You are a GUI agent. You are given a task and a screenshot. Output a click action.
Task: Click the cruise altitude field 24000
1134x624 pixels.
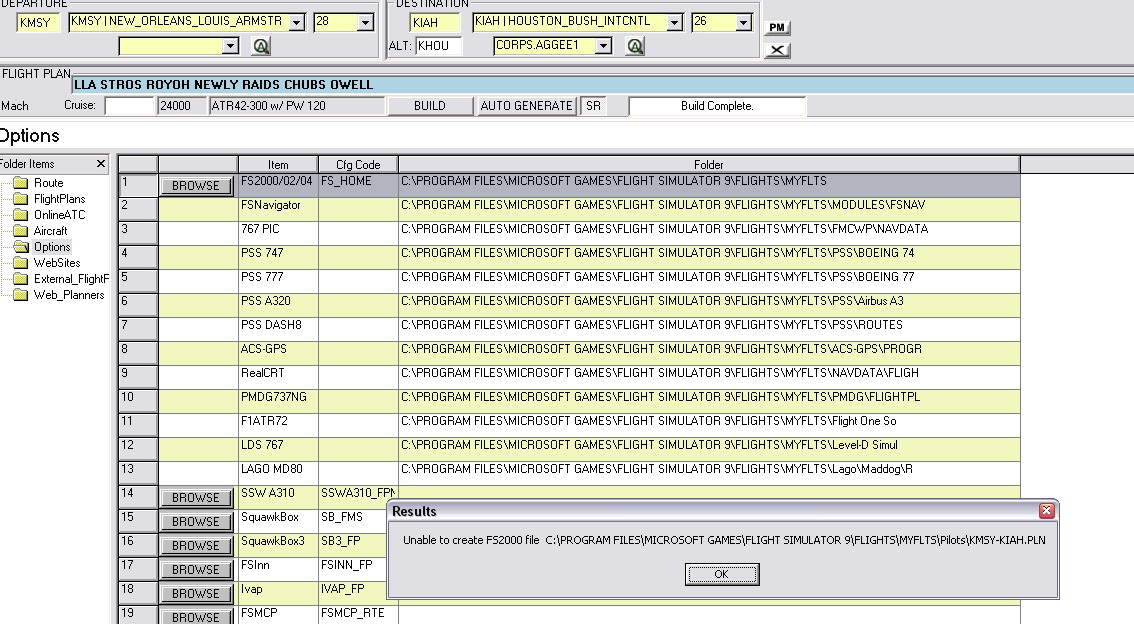pos(182,106)
